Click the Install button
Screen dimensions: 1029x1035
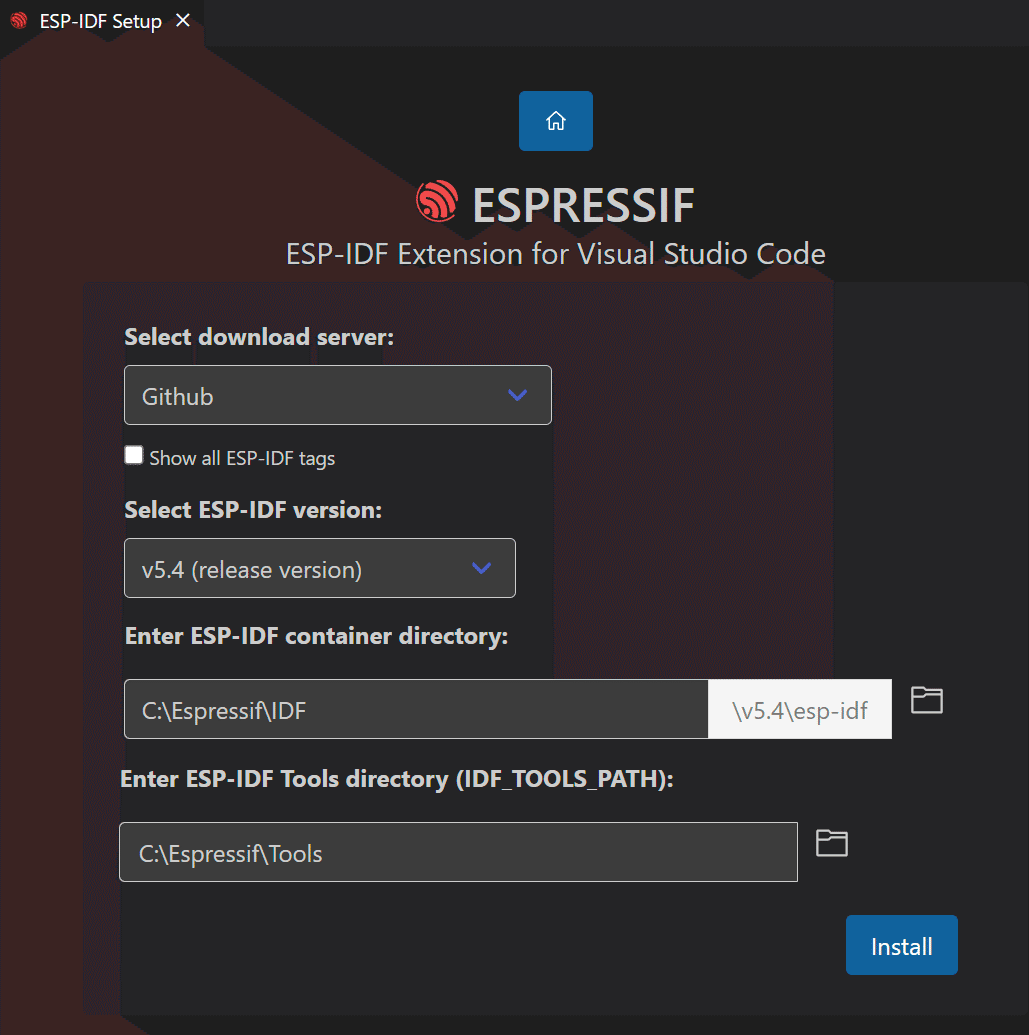pos(901,945)
